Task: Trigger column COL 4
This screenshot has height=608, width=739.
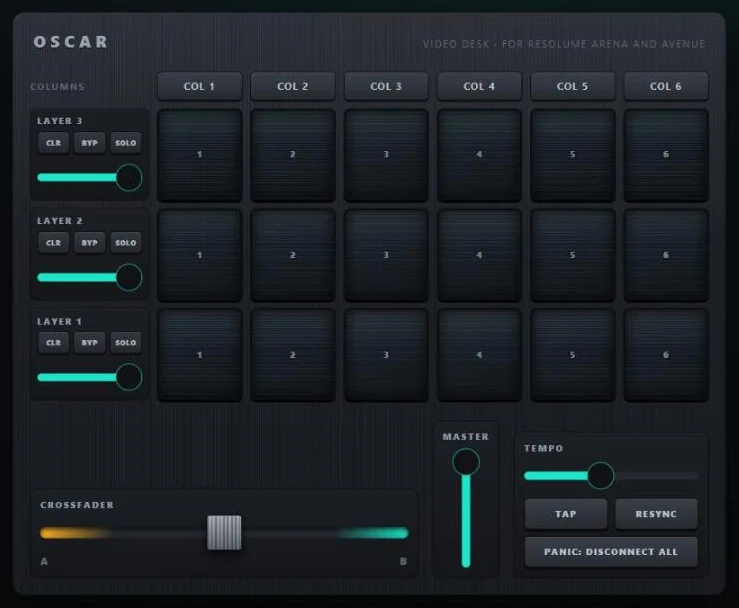Action: click(x=479, y=86)
